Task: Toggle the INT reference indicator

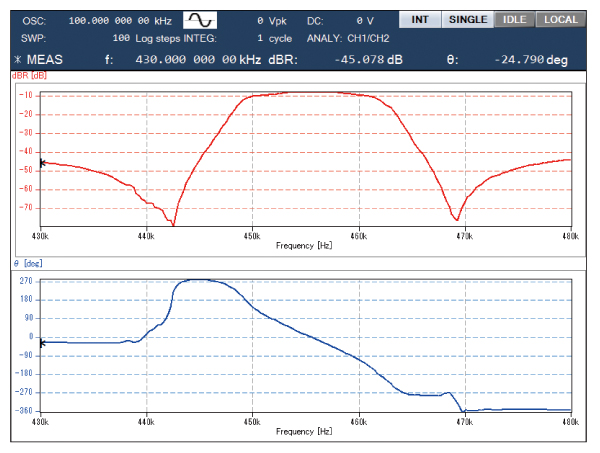Action: pos(420,20)
